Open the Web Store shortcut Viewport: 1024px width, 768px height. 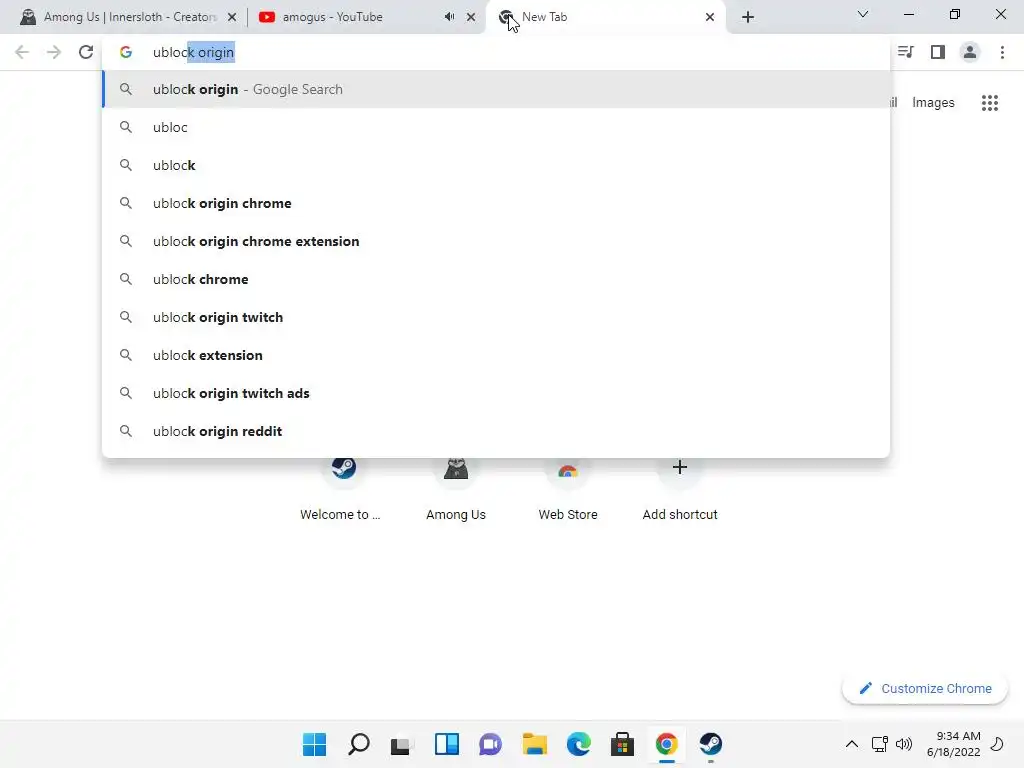tap(568, 488)
